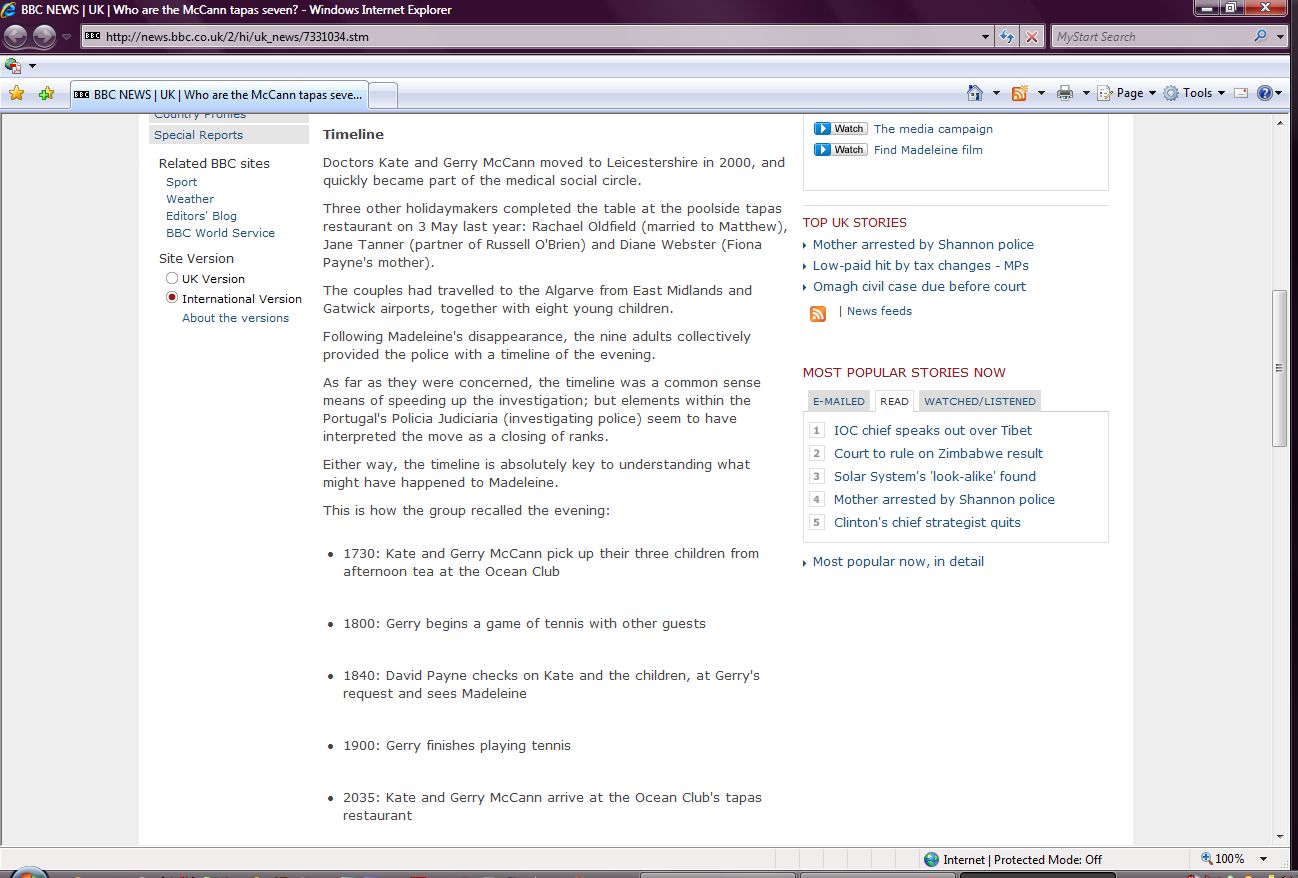Switch to the E-MAILED tab

pyautogui.click(x=838, y=401)
